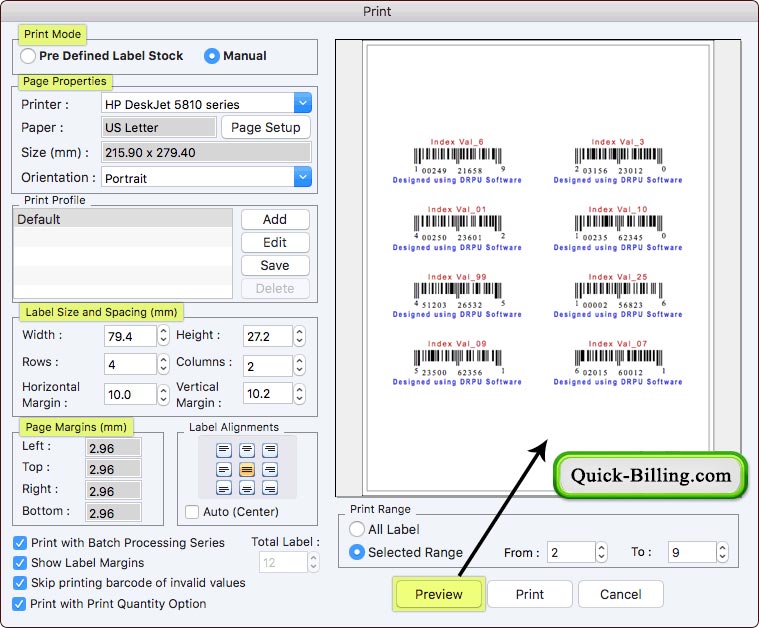Toggle Show Label Margins checkbox

tap(20, 563)
